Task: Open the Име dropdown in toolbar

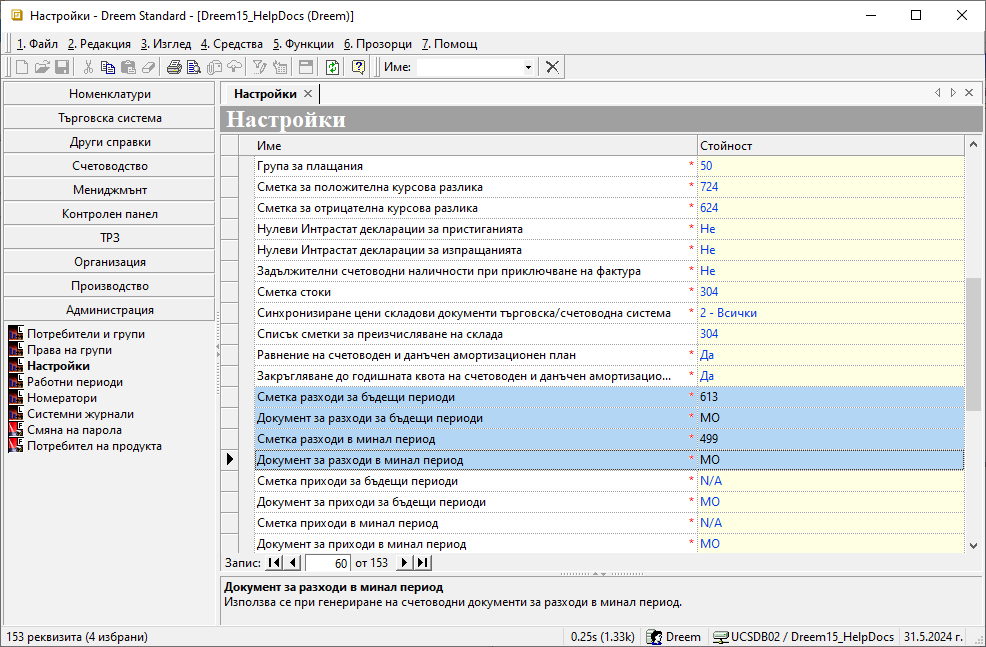Action: pos(528,67)
